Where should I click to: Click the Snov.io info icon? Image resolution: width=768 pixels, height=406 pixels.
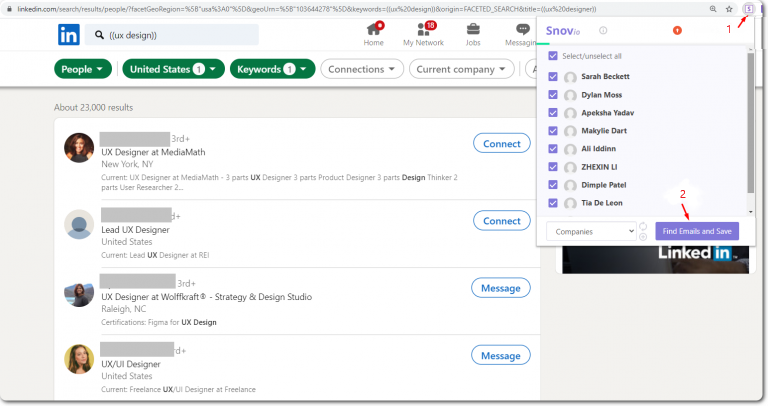(x=603, y=30)
